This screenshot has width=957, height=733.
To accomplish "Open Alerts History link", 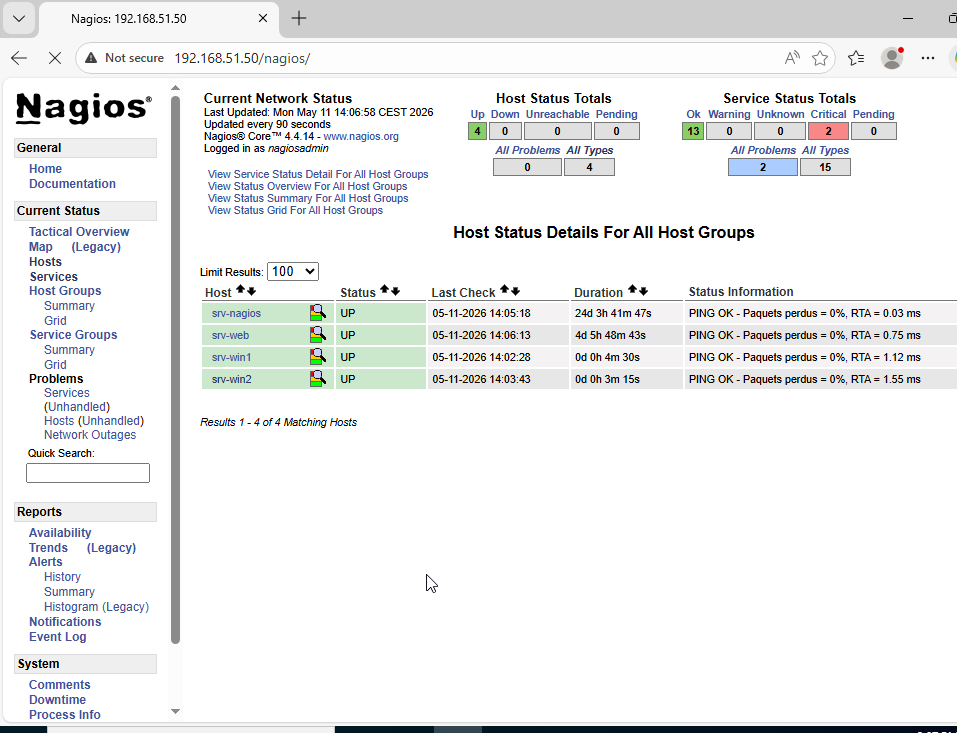I will coord(62,577).
